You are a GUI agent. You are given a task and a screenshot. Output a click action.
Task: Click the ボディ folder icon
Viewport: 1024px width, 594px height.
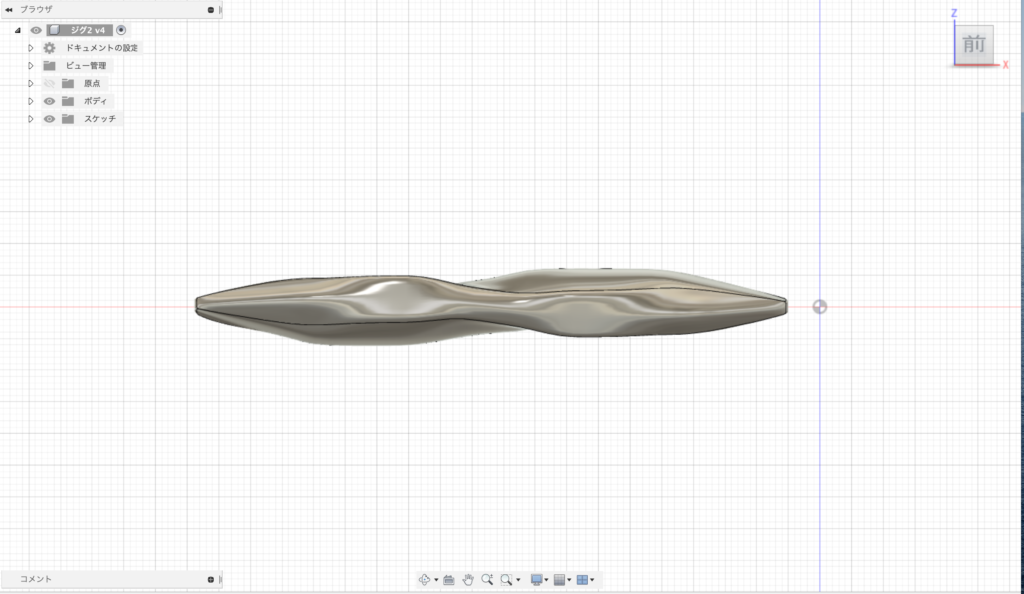click(x=68, y=101)
